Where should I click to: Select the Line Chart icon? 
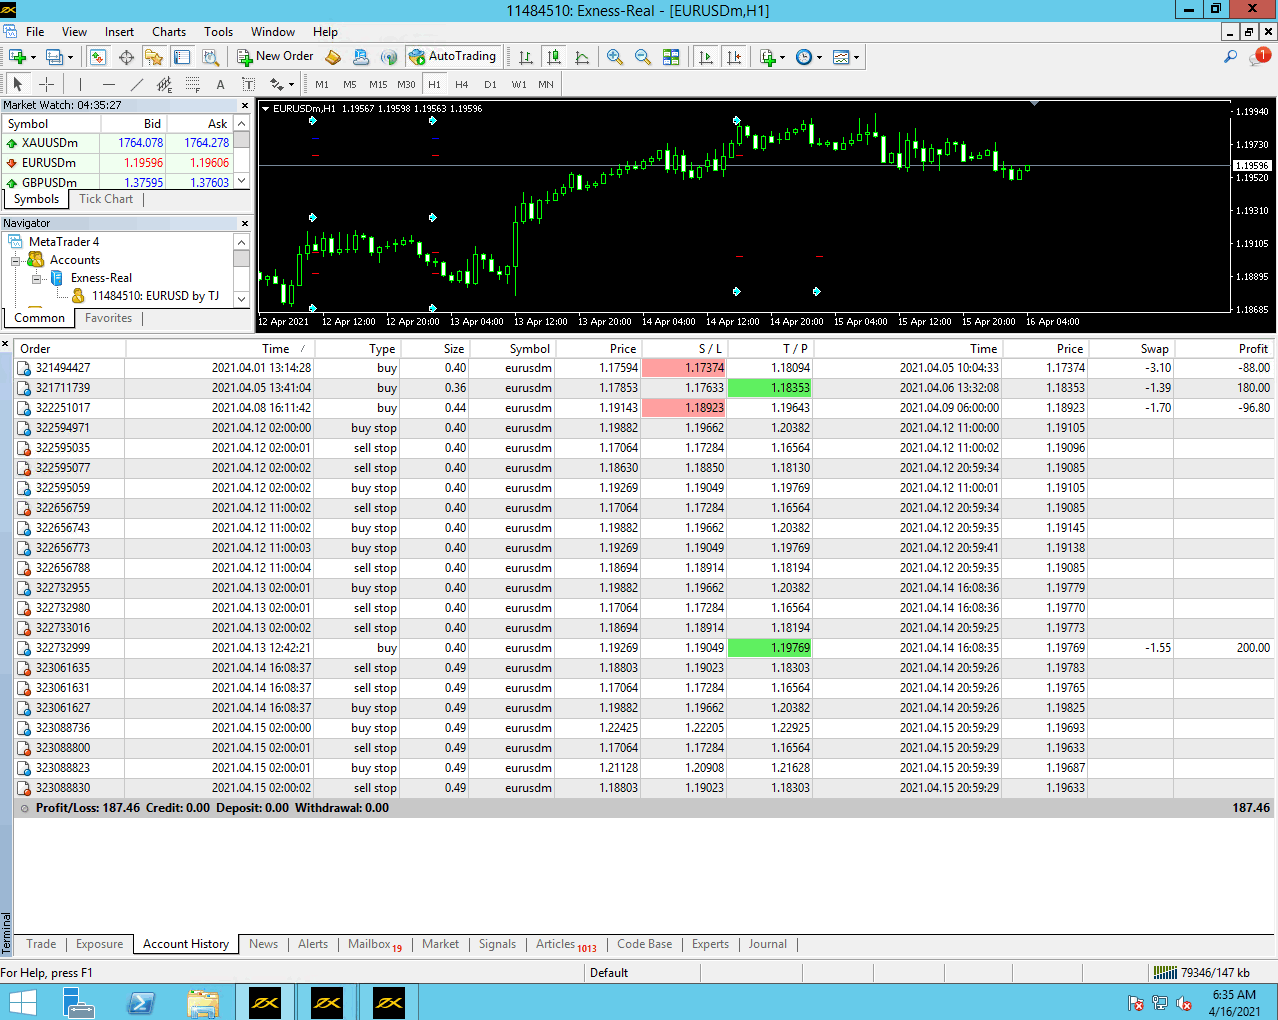coord(582,57)
